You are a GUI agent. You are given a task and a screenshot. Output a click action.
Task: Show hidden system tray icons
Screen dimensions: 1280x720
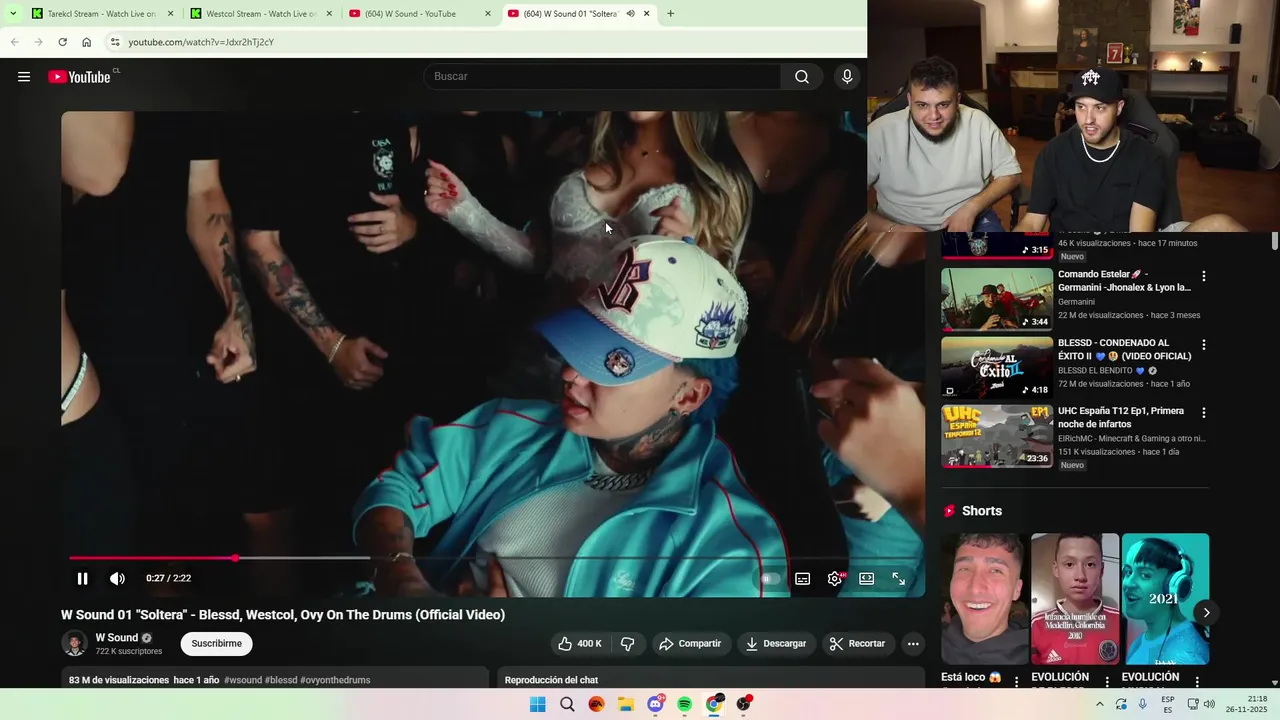[x=1100, y=704]
